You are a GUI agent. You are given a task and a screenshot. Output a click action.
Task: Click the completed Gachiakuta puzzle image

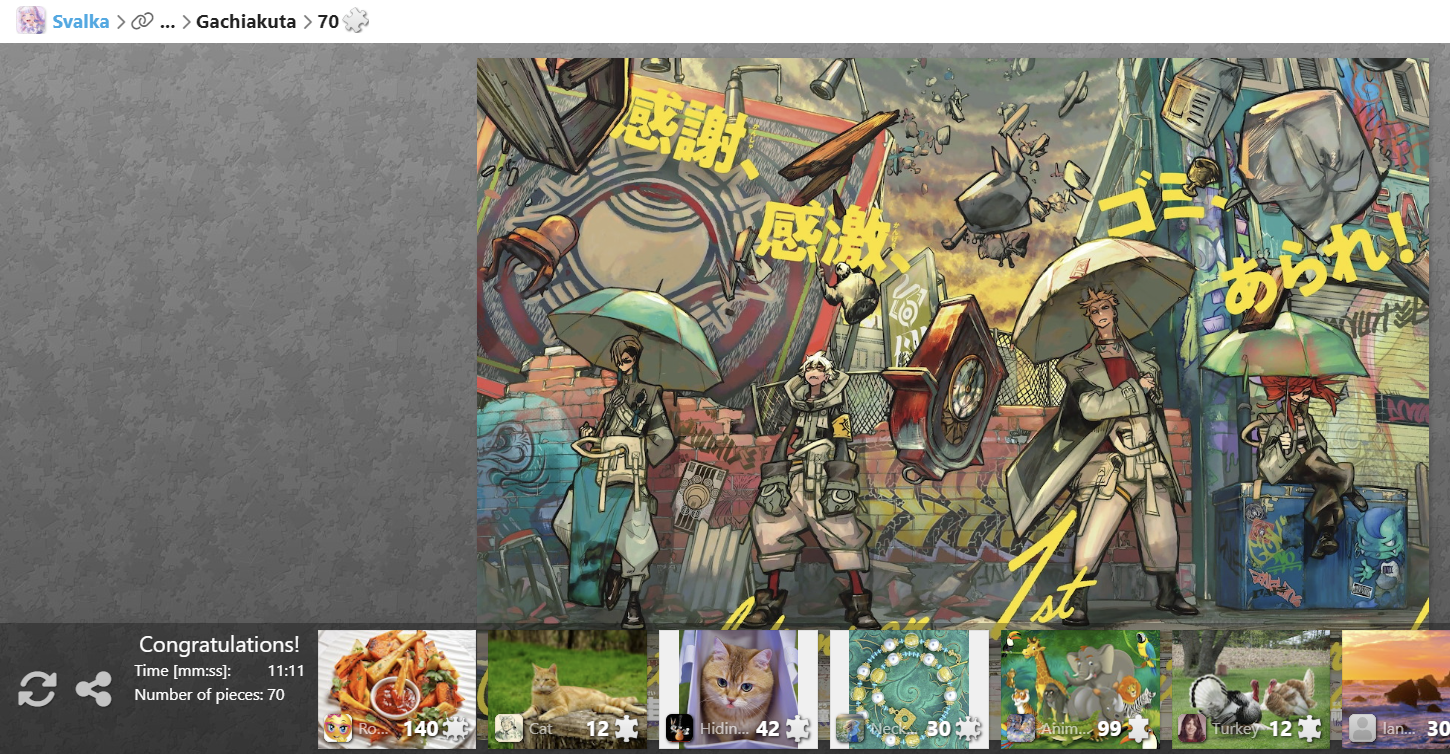pyautogui.click(x=953, y=340)
